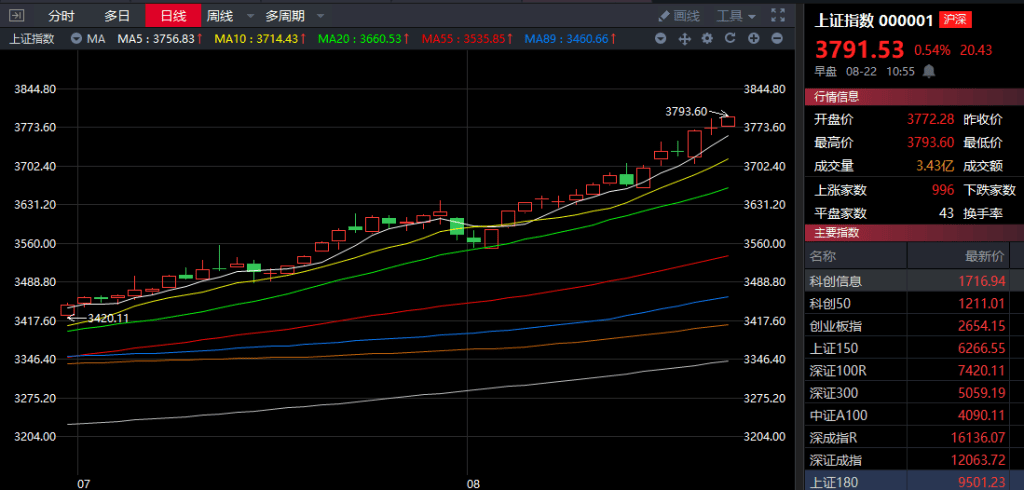The width and height of the screenshot is (1024, 490).
Task: Click the MA89 : 3460.66 indicator value
Action: click(570, 39)
